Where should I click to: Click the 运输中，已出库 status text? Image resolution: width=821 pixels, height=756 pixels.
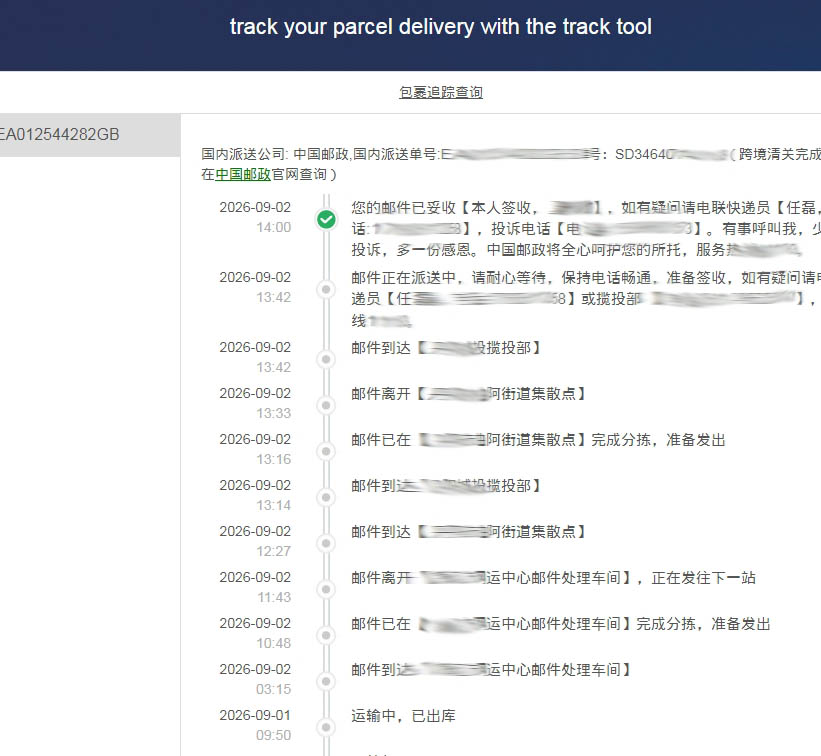pyautogui.click(x=403, y=716)
